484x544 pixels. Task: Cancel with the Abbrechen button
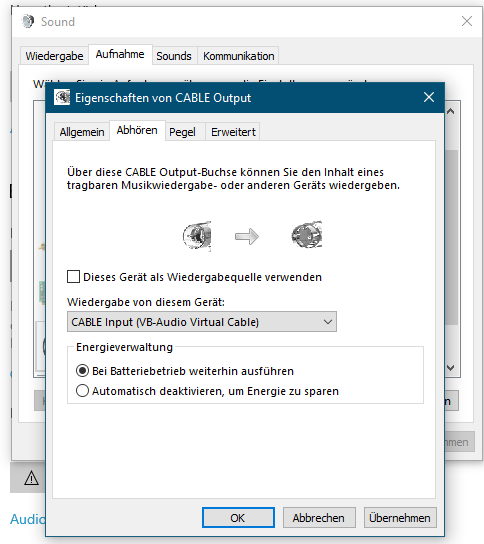click(319, 518)
